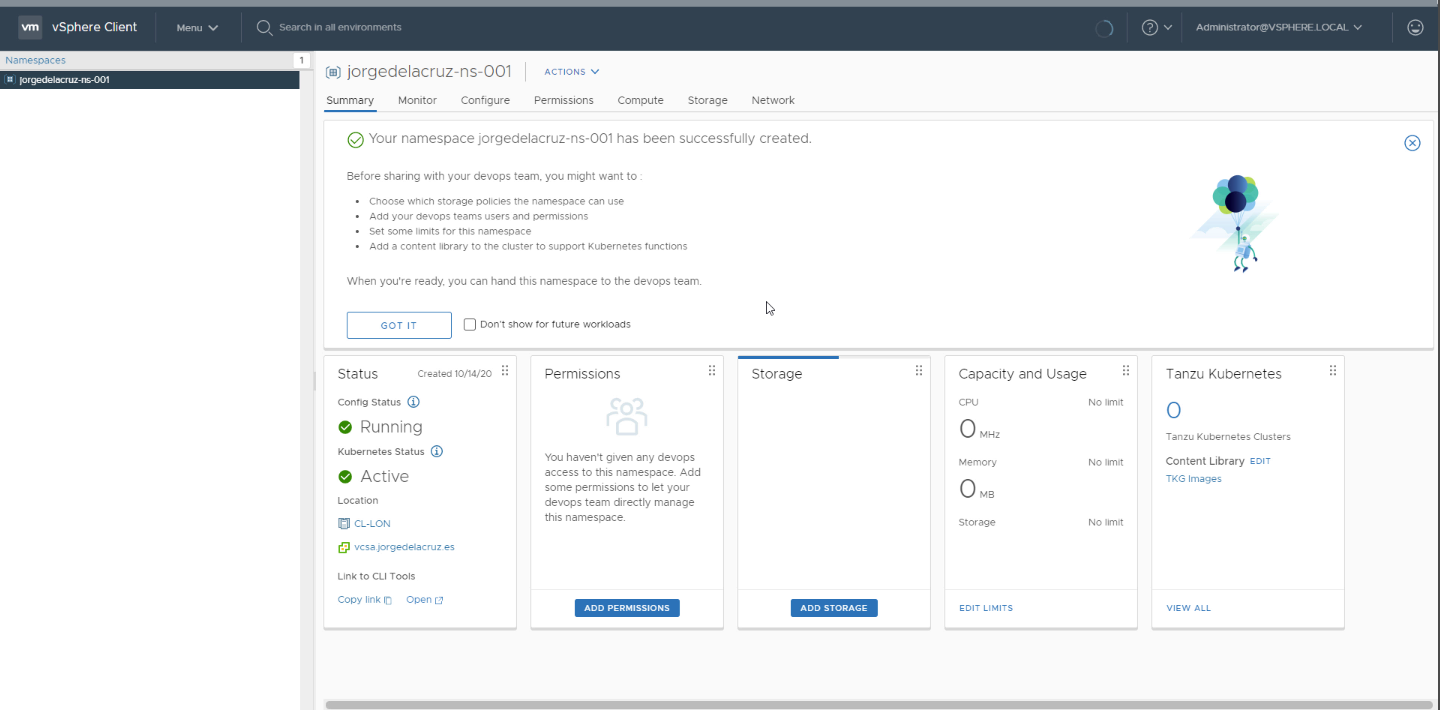Click the external link icon next to Open
The image size is (1440, 710).
point(439,600)
